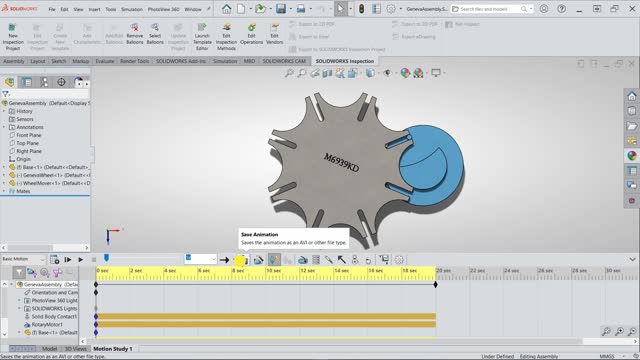Click the Appearances color ball in task pane
The image size is (640, 360).
[x=632, y=156]
